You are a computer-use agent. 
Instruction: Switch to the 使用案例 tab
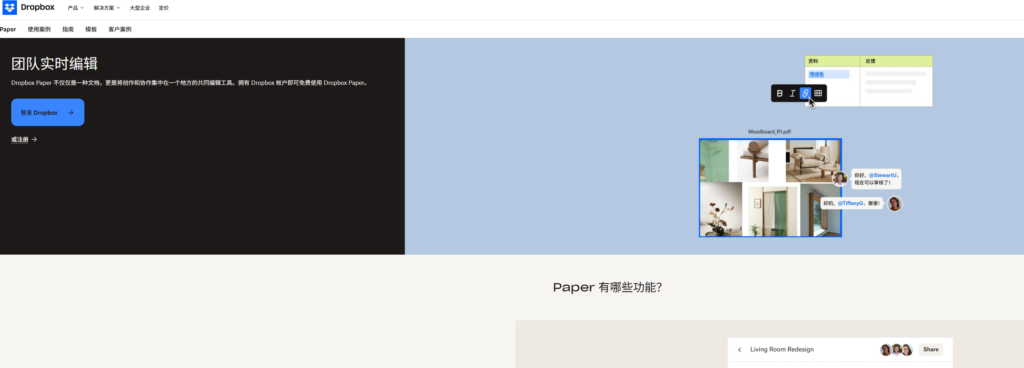click(39, 29)
